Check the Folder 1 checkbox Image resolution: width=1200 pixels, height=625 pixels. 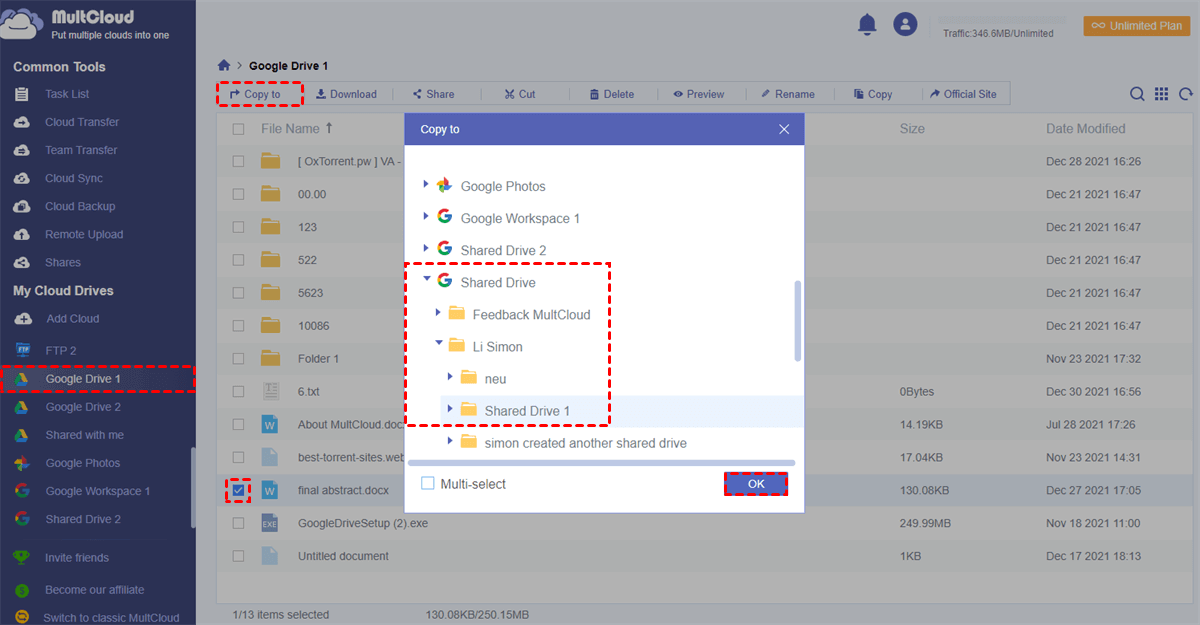(x=238, y=358)
